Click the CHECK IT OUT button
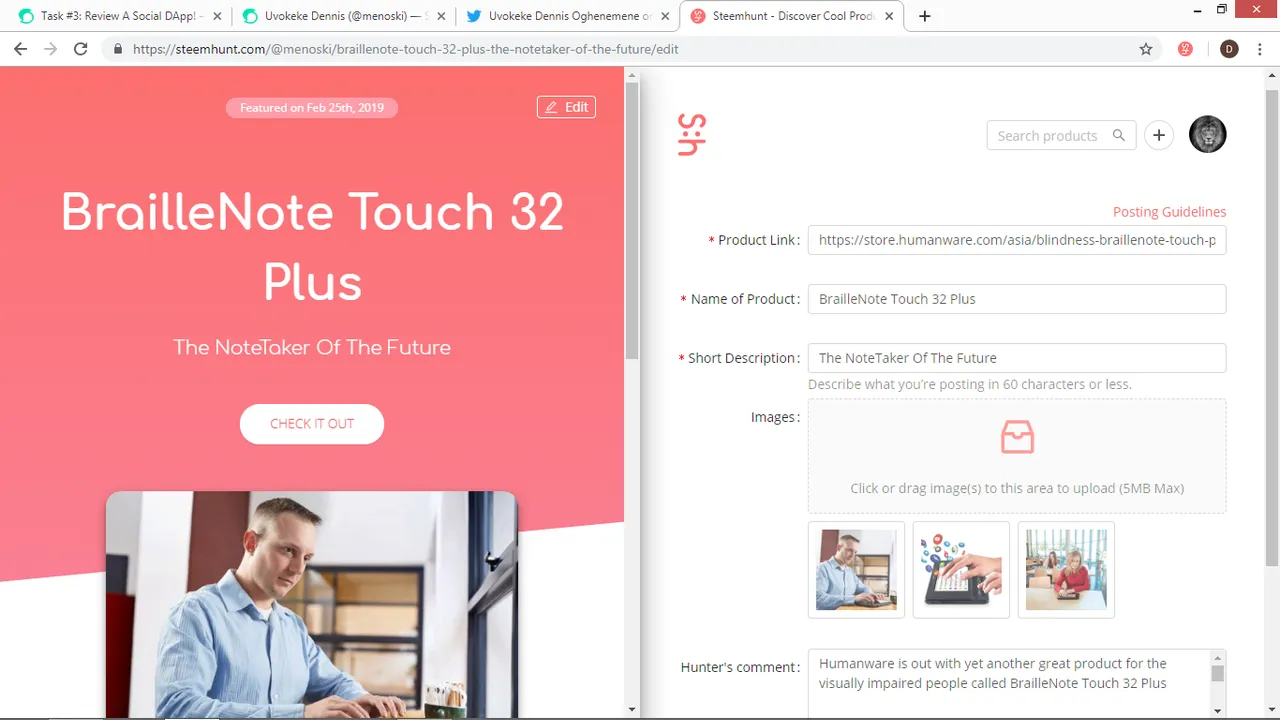Screen dimensions: 1280x720 point(312,424)
